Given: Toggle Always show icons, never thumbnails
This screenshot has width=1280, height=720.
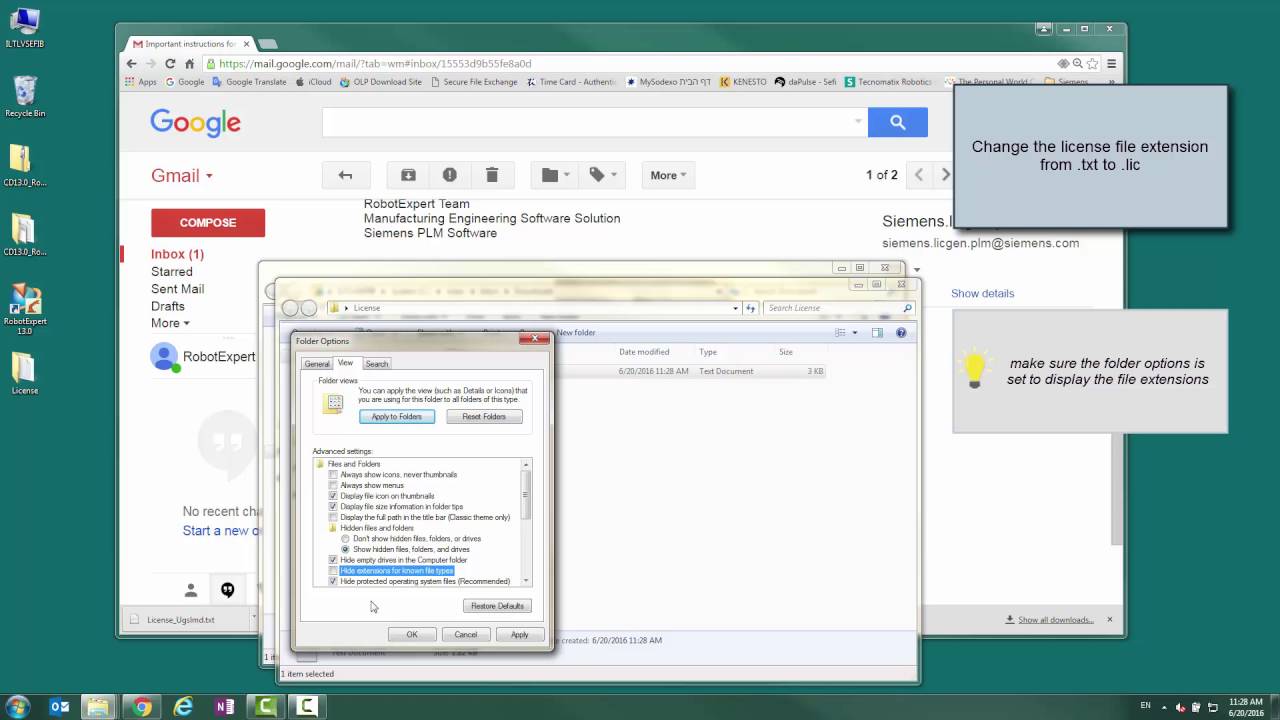Looking at the screenshot, I should coord(334,474).
